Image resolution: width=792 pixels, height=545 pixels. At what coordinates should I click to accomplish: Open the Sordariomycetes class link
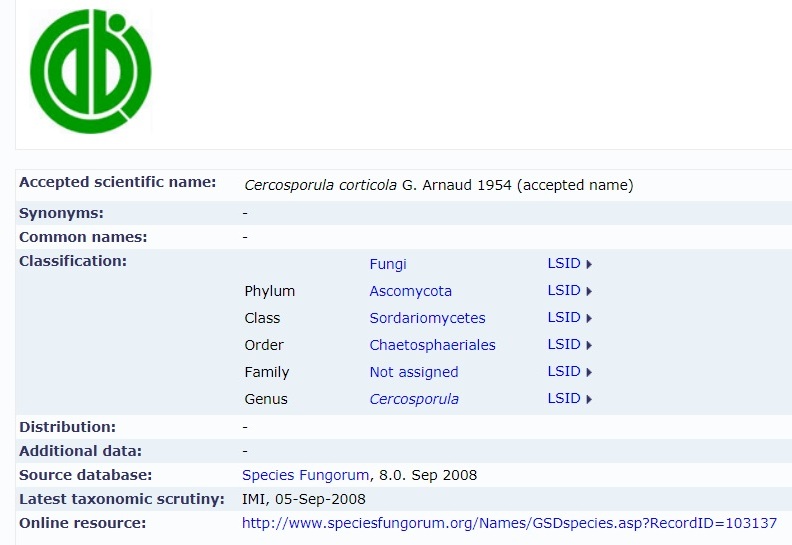tap(427, 318)
